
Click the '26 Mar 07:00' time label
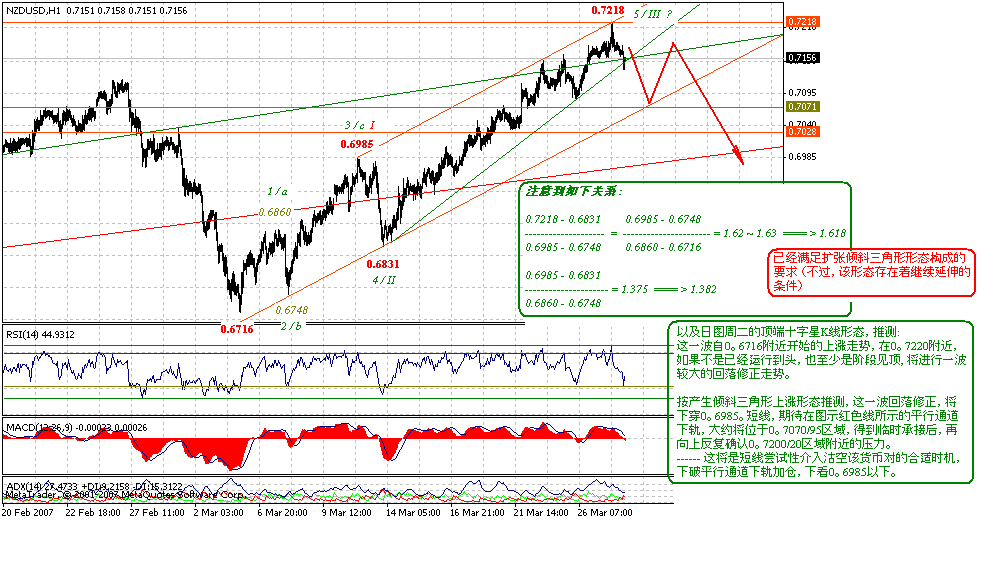pos(605,512)
